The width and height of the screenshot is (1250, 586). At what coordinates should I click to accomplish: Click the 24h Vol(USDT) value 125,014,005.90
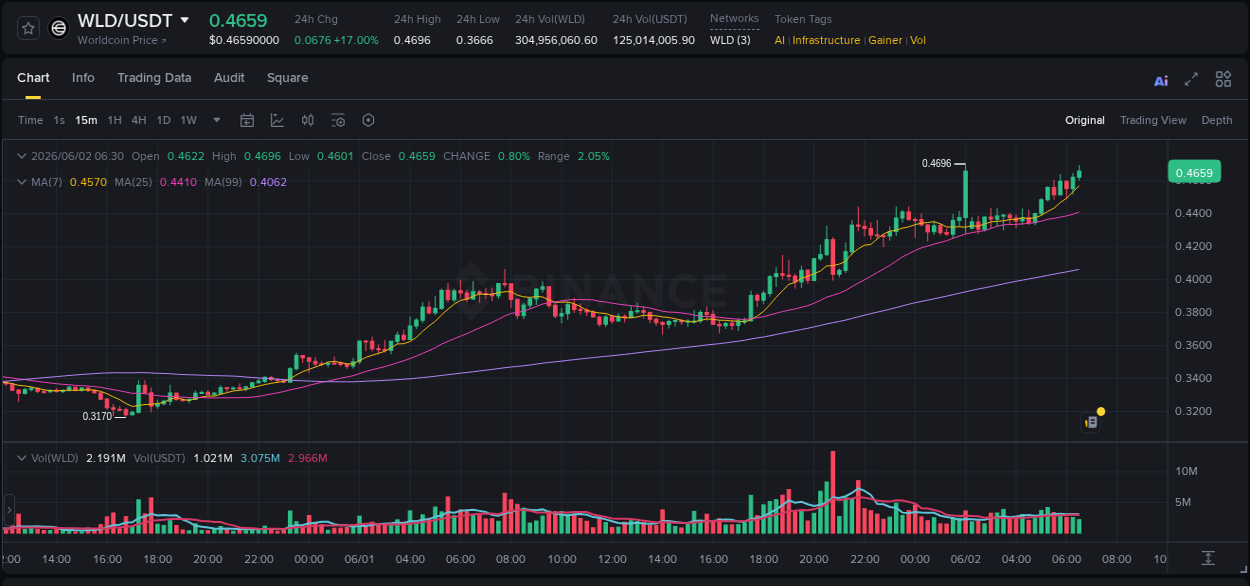pos(654,40)
